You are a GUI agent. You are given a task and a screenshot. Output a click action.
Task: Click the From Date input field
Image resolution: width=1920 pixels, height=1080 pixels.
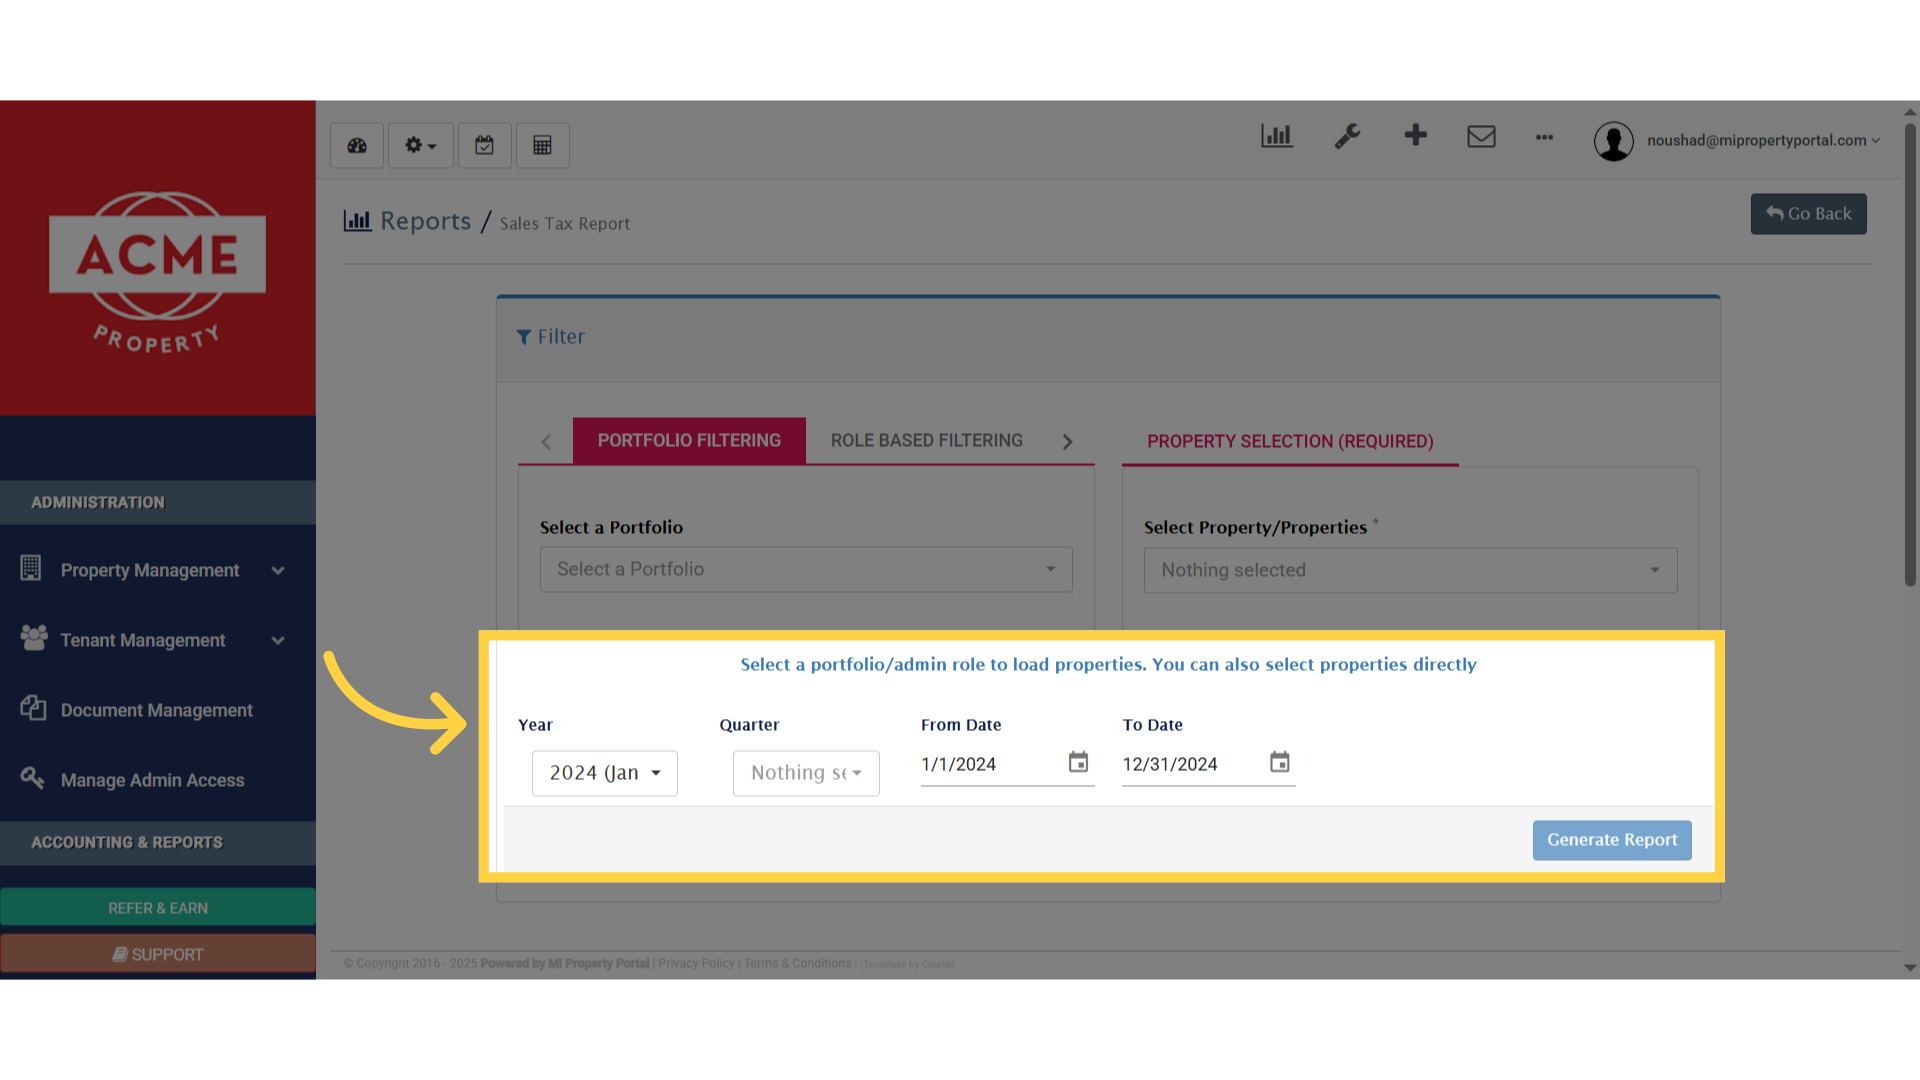coord(990,764)
